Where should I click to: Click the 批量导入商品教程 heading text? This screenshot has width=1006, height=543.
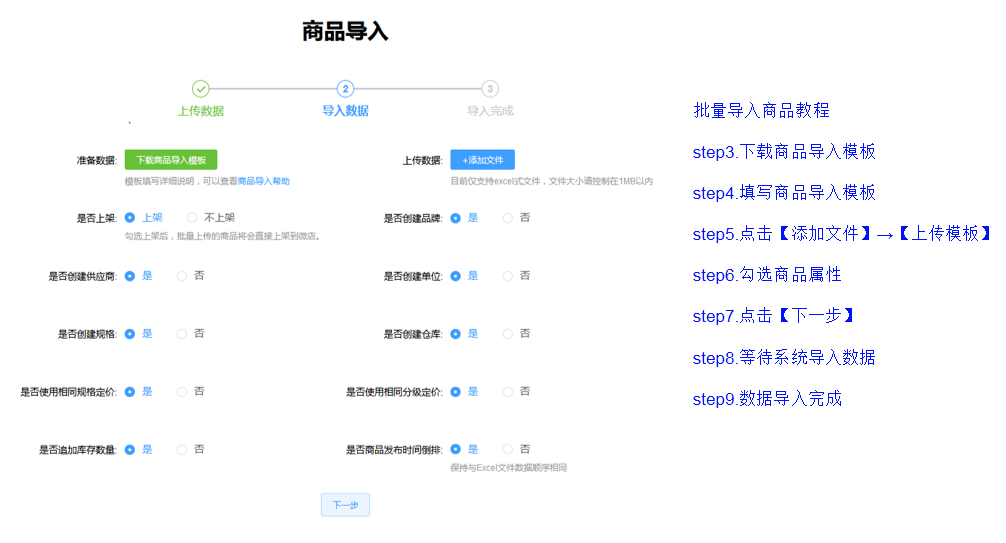[x=762, y=110]
